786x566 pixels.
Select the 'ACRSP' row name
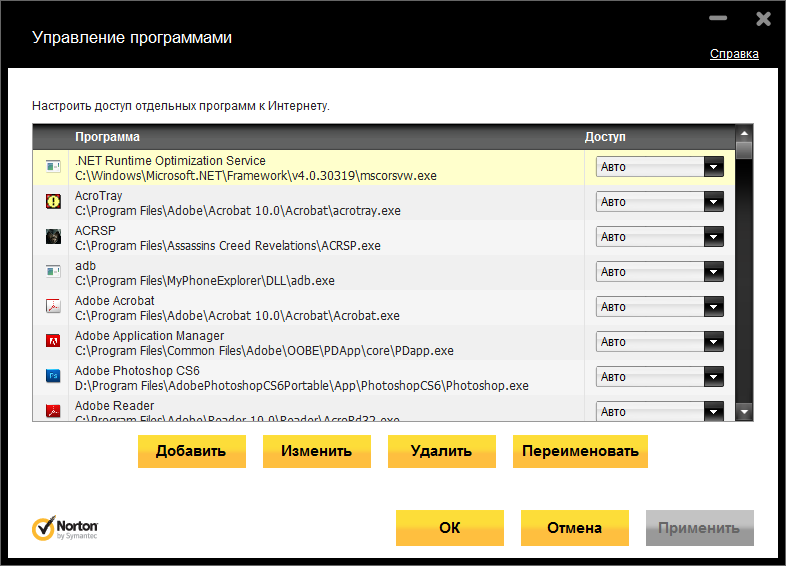(95, 231)
